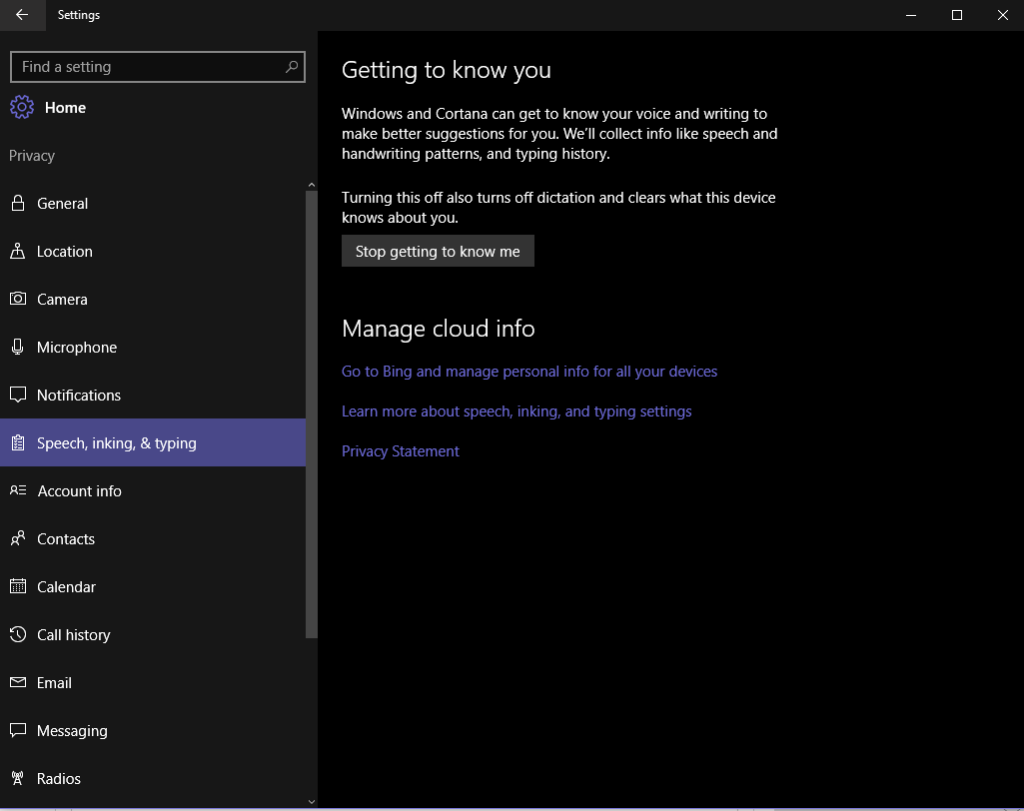This screenshot has height=811, width=1024.
Task: Click the Radios antenna icon
Action: (17, 779)
